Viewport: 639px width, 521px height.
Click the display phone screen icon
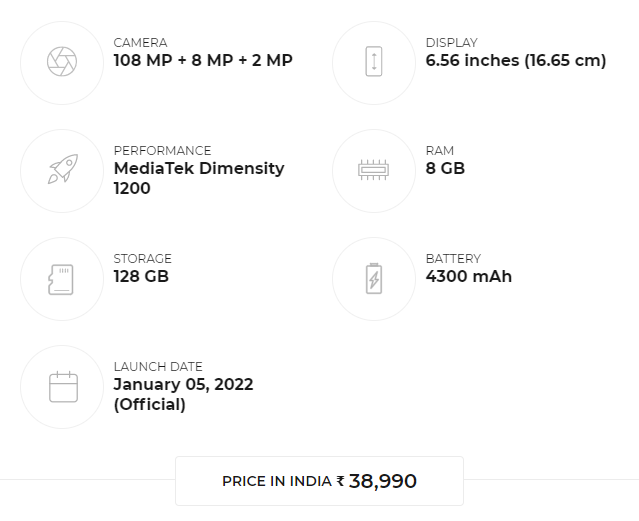click(x=374, y=62)
